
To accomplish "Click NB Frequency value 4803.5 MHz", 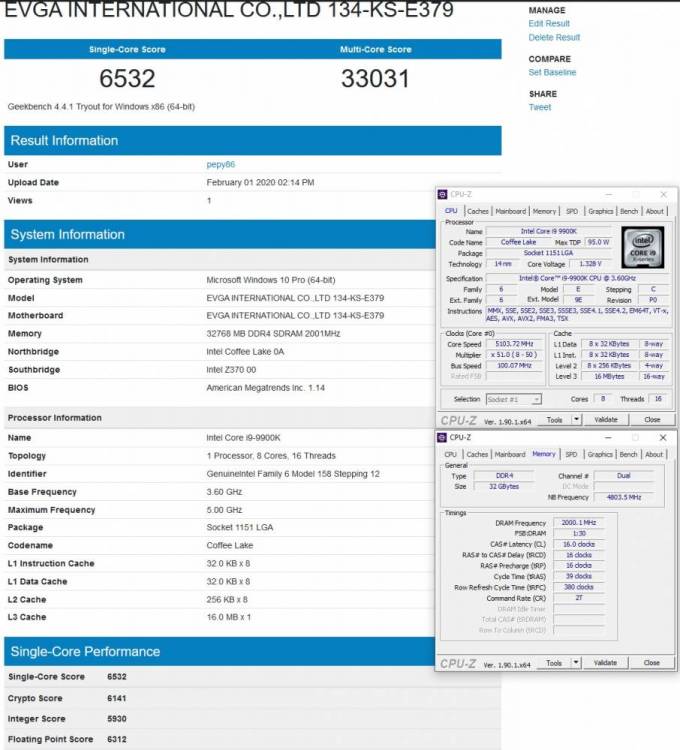I will pyautogui.click(x=624, y=497).
